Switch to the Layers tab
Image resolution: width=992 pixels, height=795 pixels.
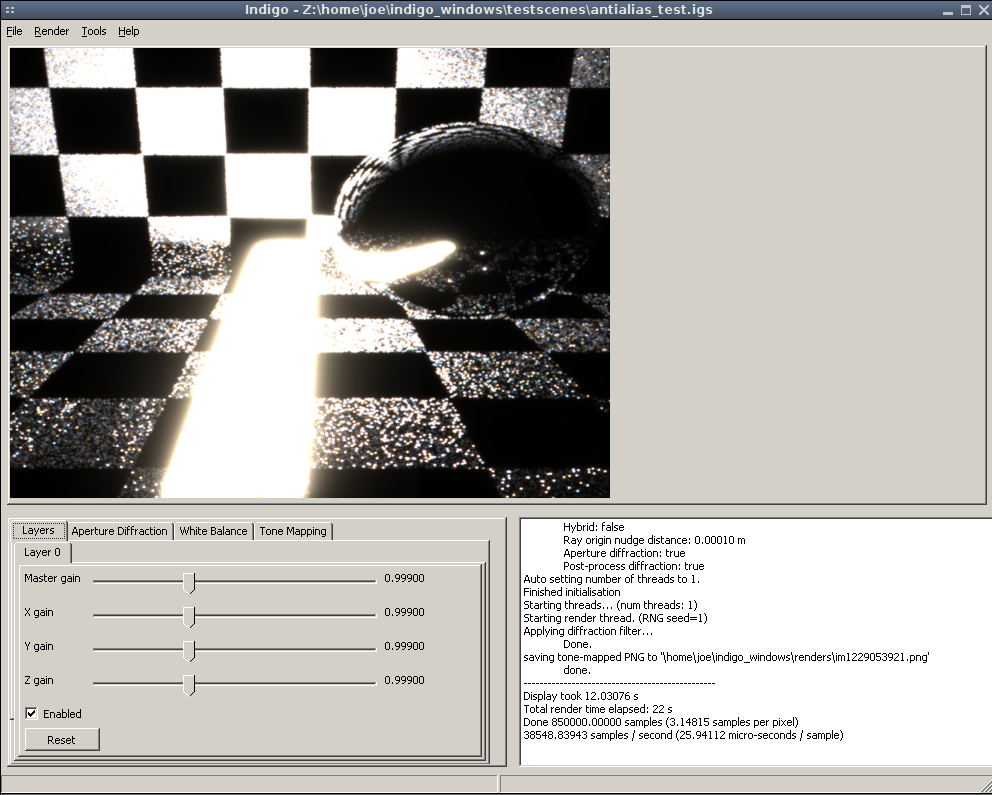pos(39,531)
